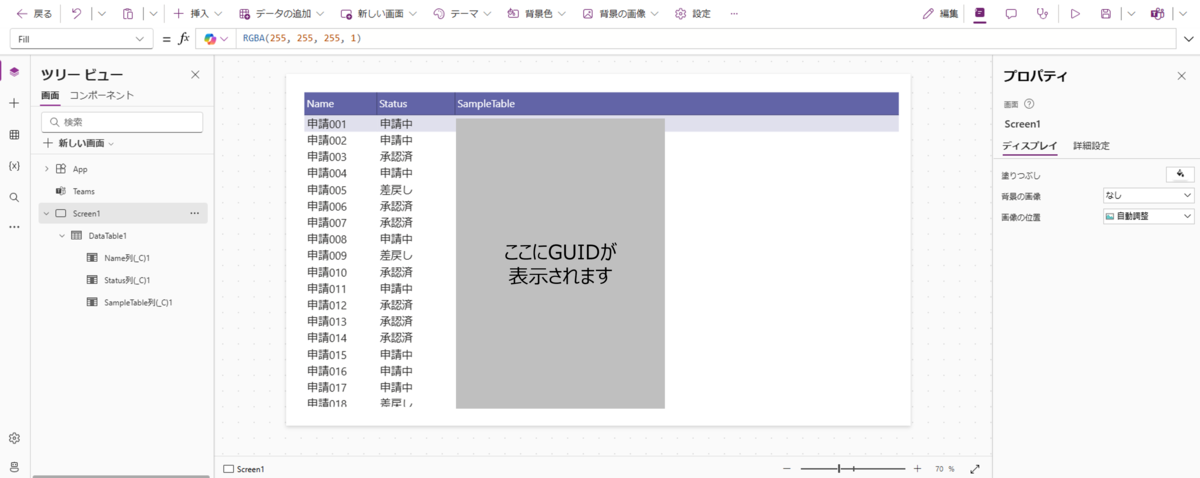Expand the App node in tree view
Viewport: 1200px width, 478px height.
(x=46, y=169)
